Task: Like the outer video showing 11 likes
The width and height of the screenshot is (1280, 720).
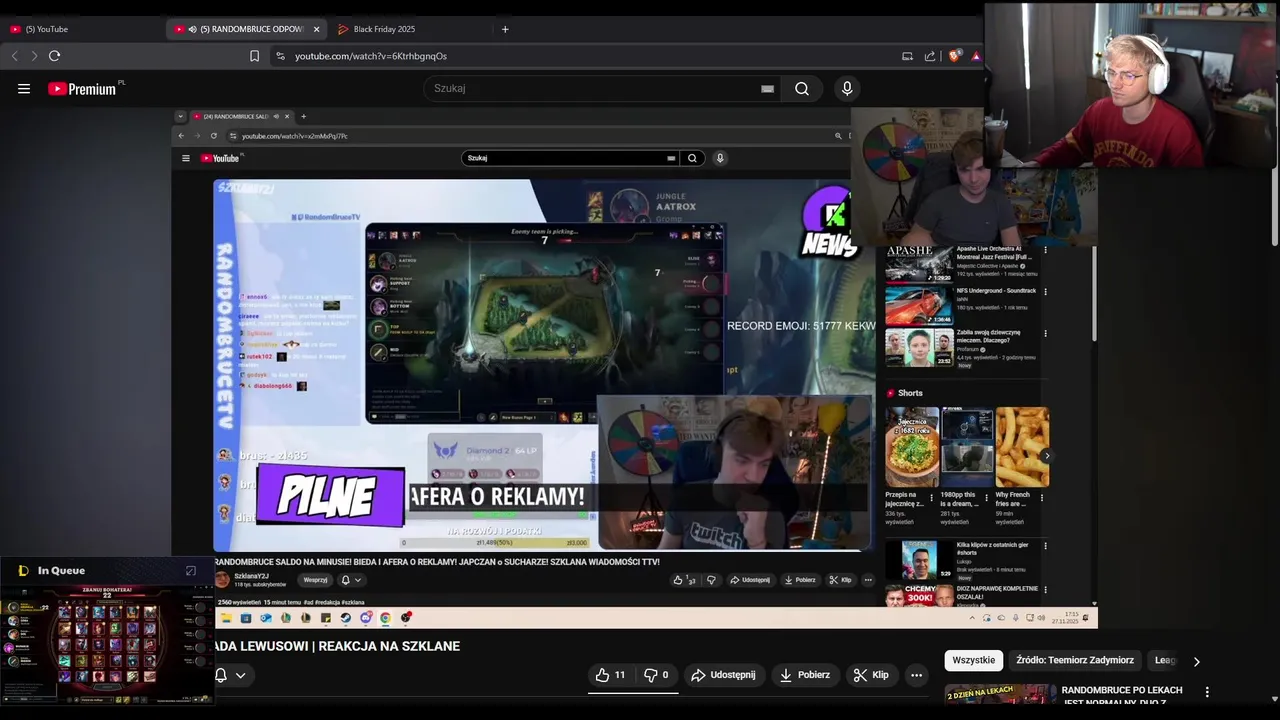Action: point(610,675)
